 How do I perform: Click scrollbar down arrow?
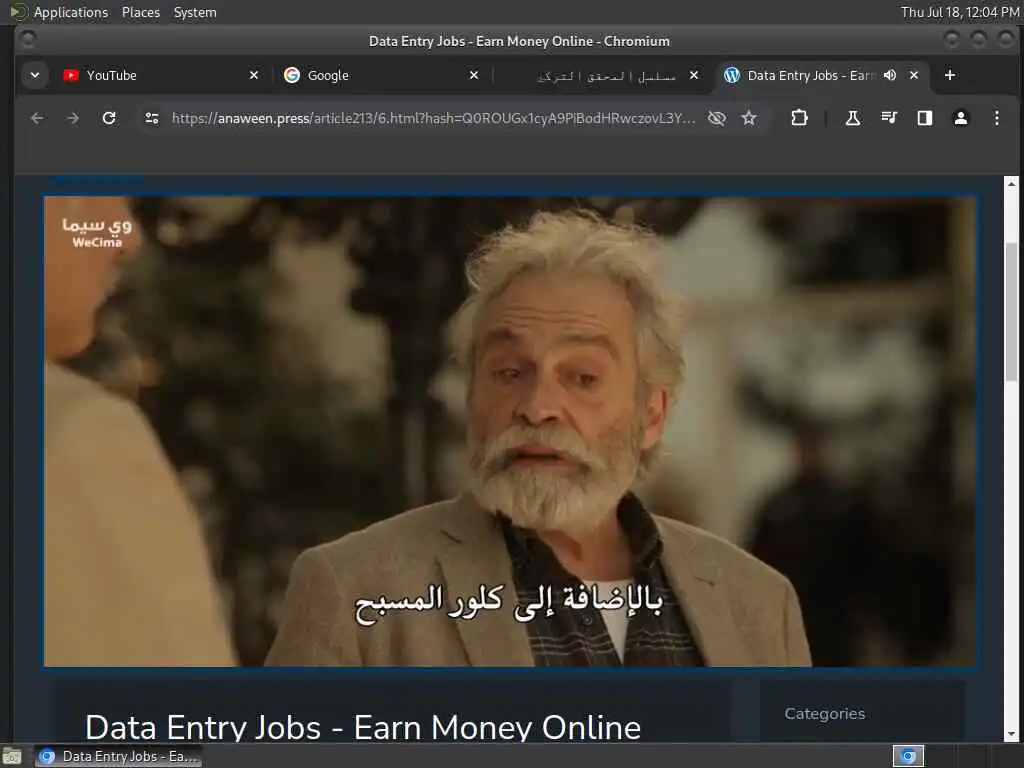1011,735
